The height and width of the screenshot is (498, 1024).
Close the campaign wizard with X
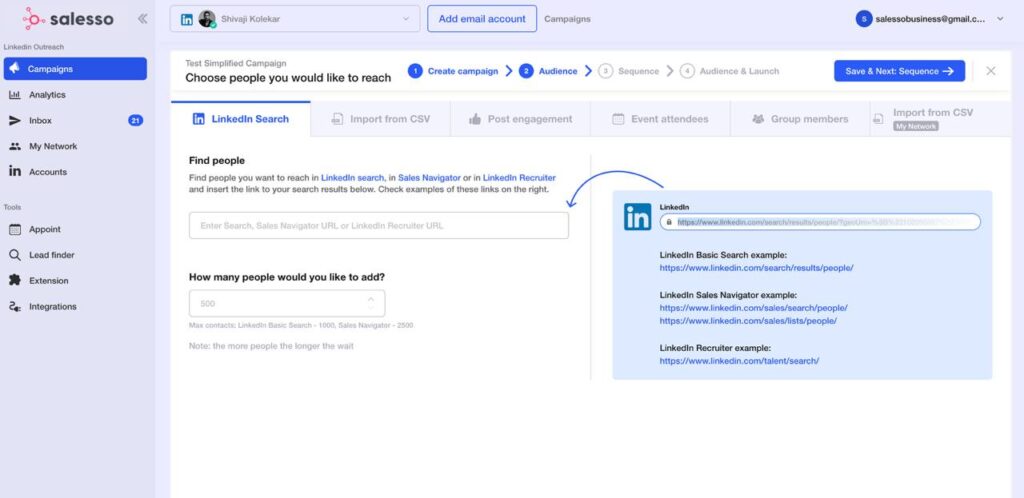click(990, 71)
